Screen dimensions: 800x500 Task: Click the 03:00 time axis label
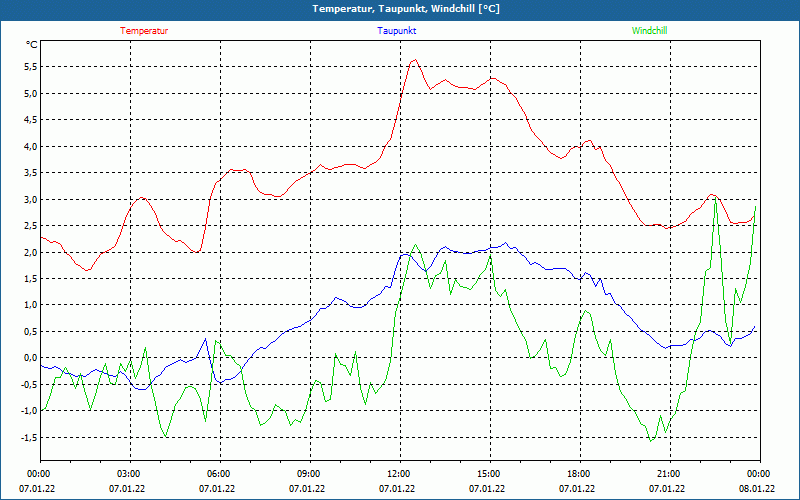tap(128, 474)
